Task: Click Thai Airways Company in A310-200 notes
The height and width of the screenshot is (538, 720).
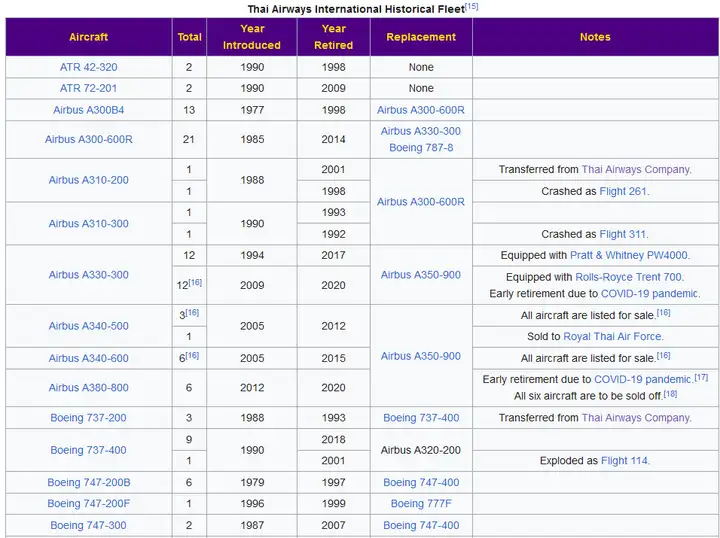Action: 636,169
